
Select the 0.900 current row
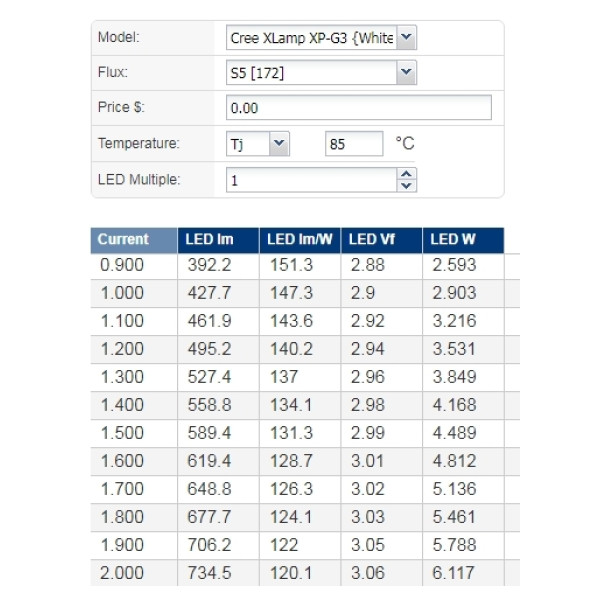pyautogui.click(x=297, y=265)
